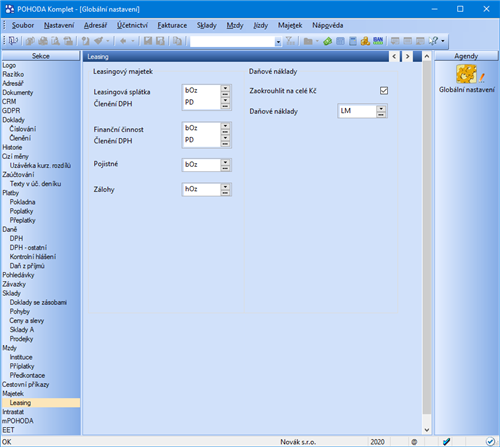
Task: Open the Nastavení menu
Action: point(59,25)
